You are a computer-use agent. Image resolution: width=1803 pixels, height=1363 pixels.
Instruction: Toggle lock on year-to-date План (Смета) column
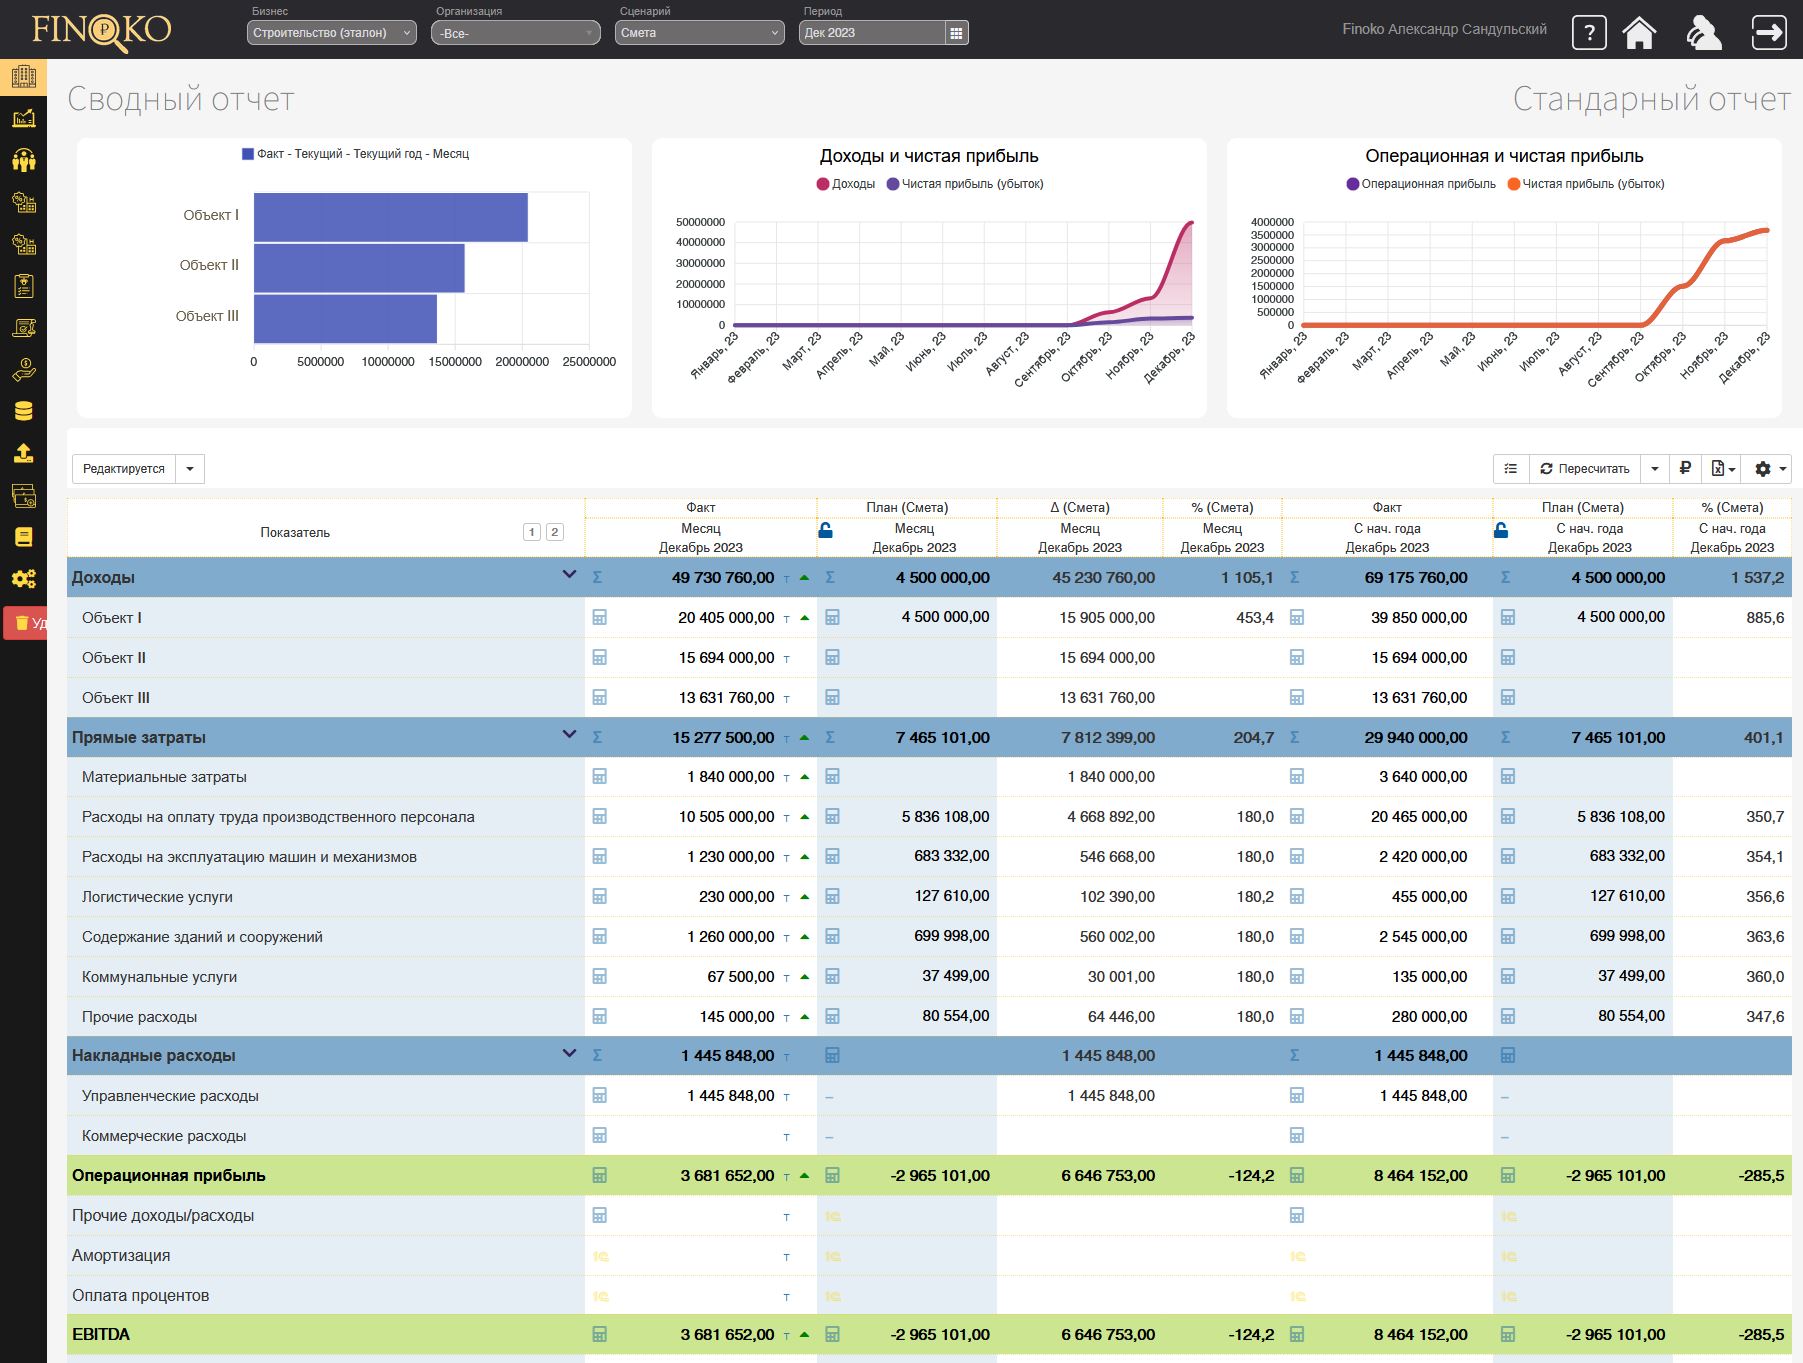click(x=1501, y=530)
